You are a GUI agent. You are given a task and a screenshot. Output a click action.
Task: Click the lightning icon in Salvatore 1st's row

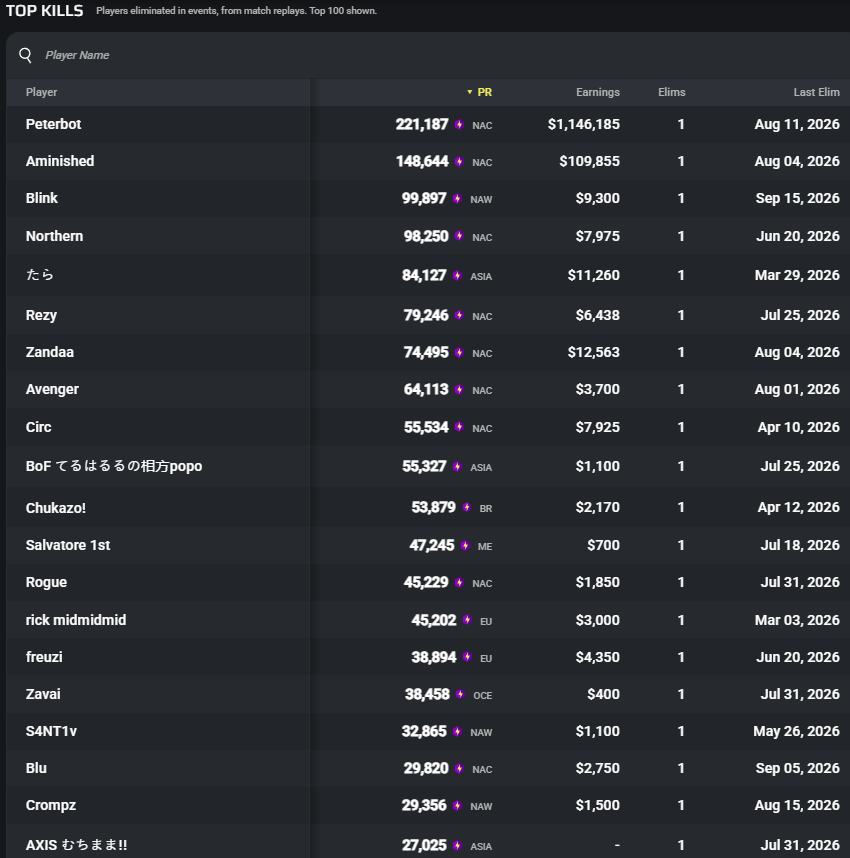[x=465, y=545]
